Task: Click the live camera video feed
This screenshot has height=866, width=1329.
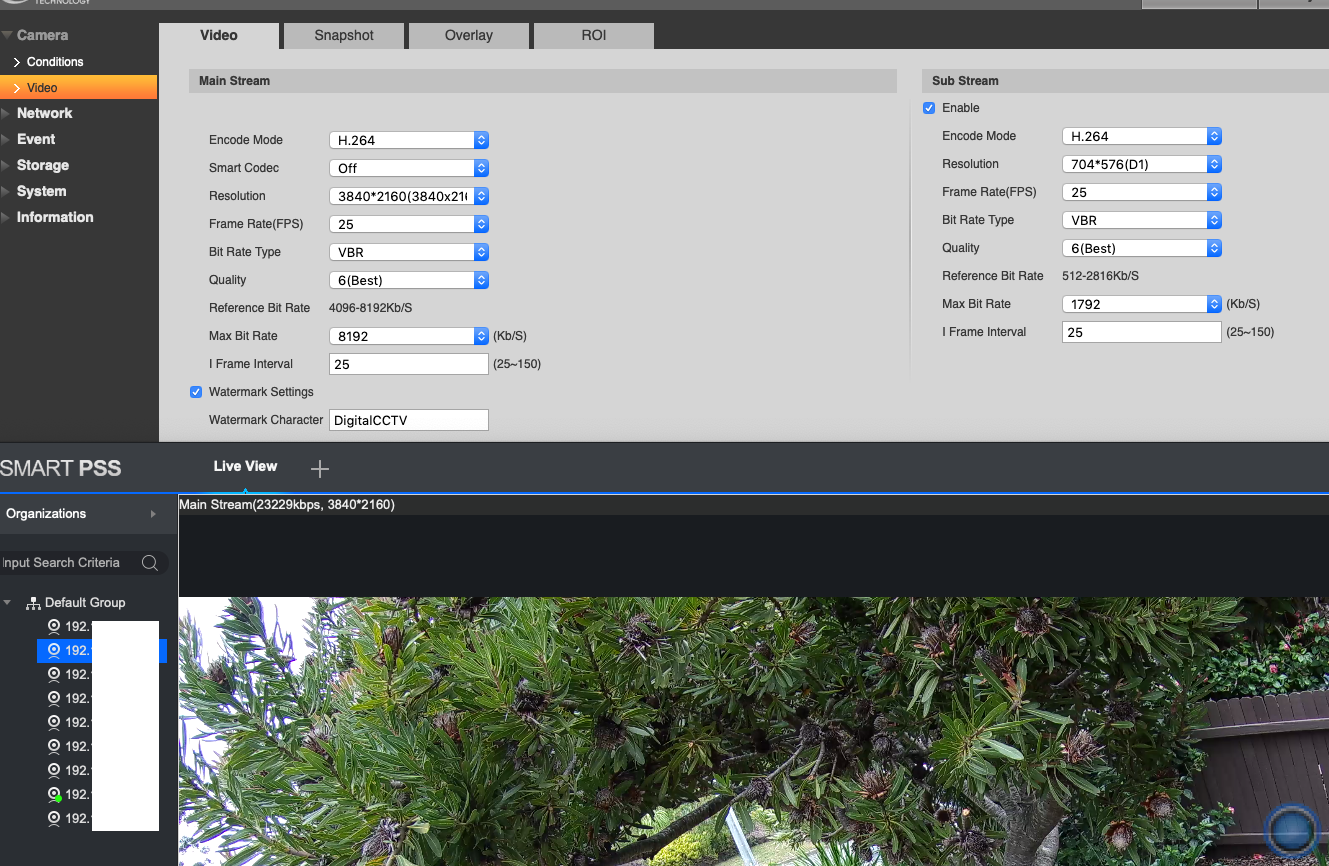Action: tap(754, 731)
